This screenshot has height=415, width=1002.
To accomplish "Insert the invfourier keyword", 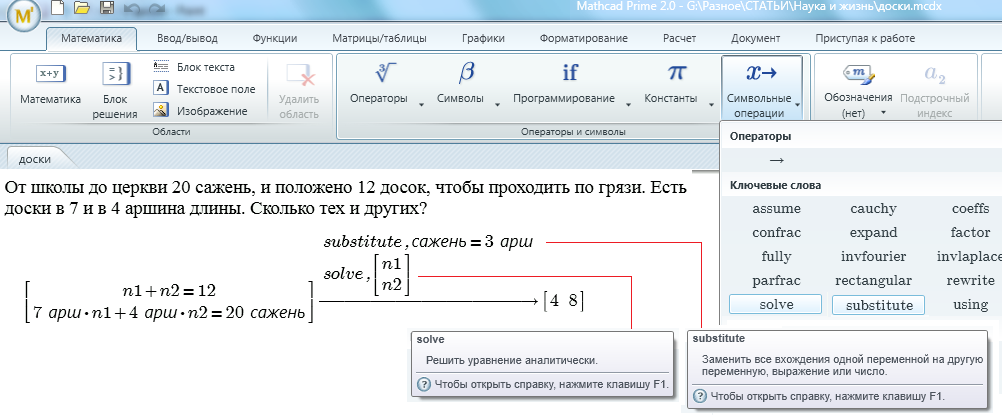I will [x=873, y=256].
